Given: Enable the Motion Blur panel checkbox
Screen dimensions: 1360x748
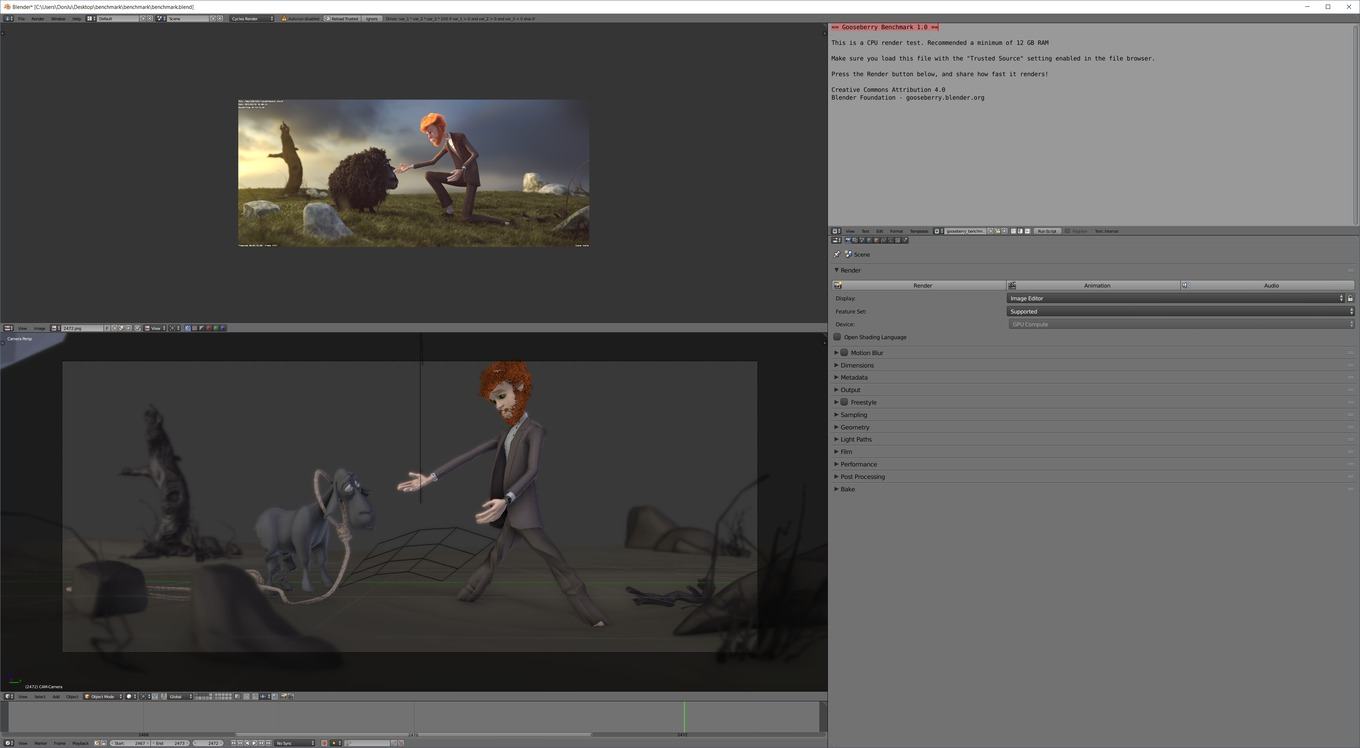Looking at the screenshot, I should [844, 353].
